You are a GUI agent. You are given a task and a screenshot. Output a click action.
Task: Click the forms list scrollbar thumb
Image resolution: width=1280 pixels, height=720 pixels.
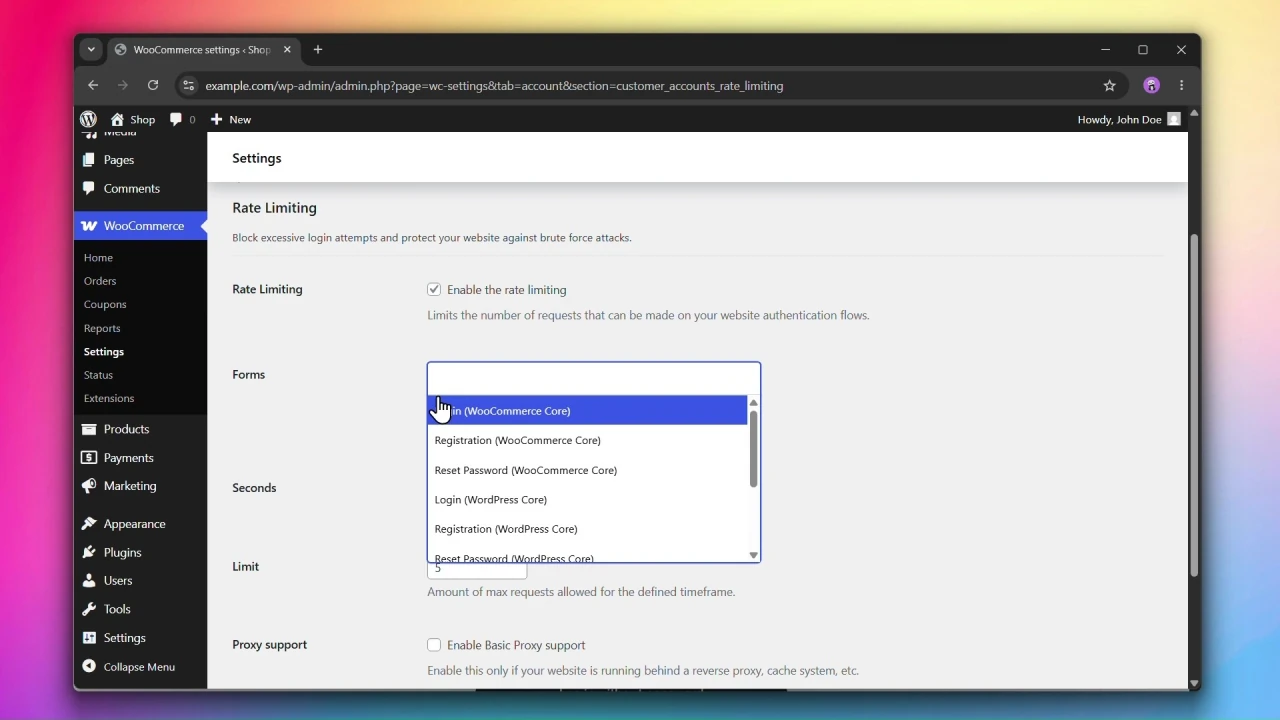pos(754,450)
